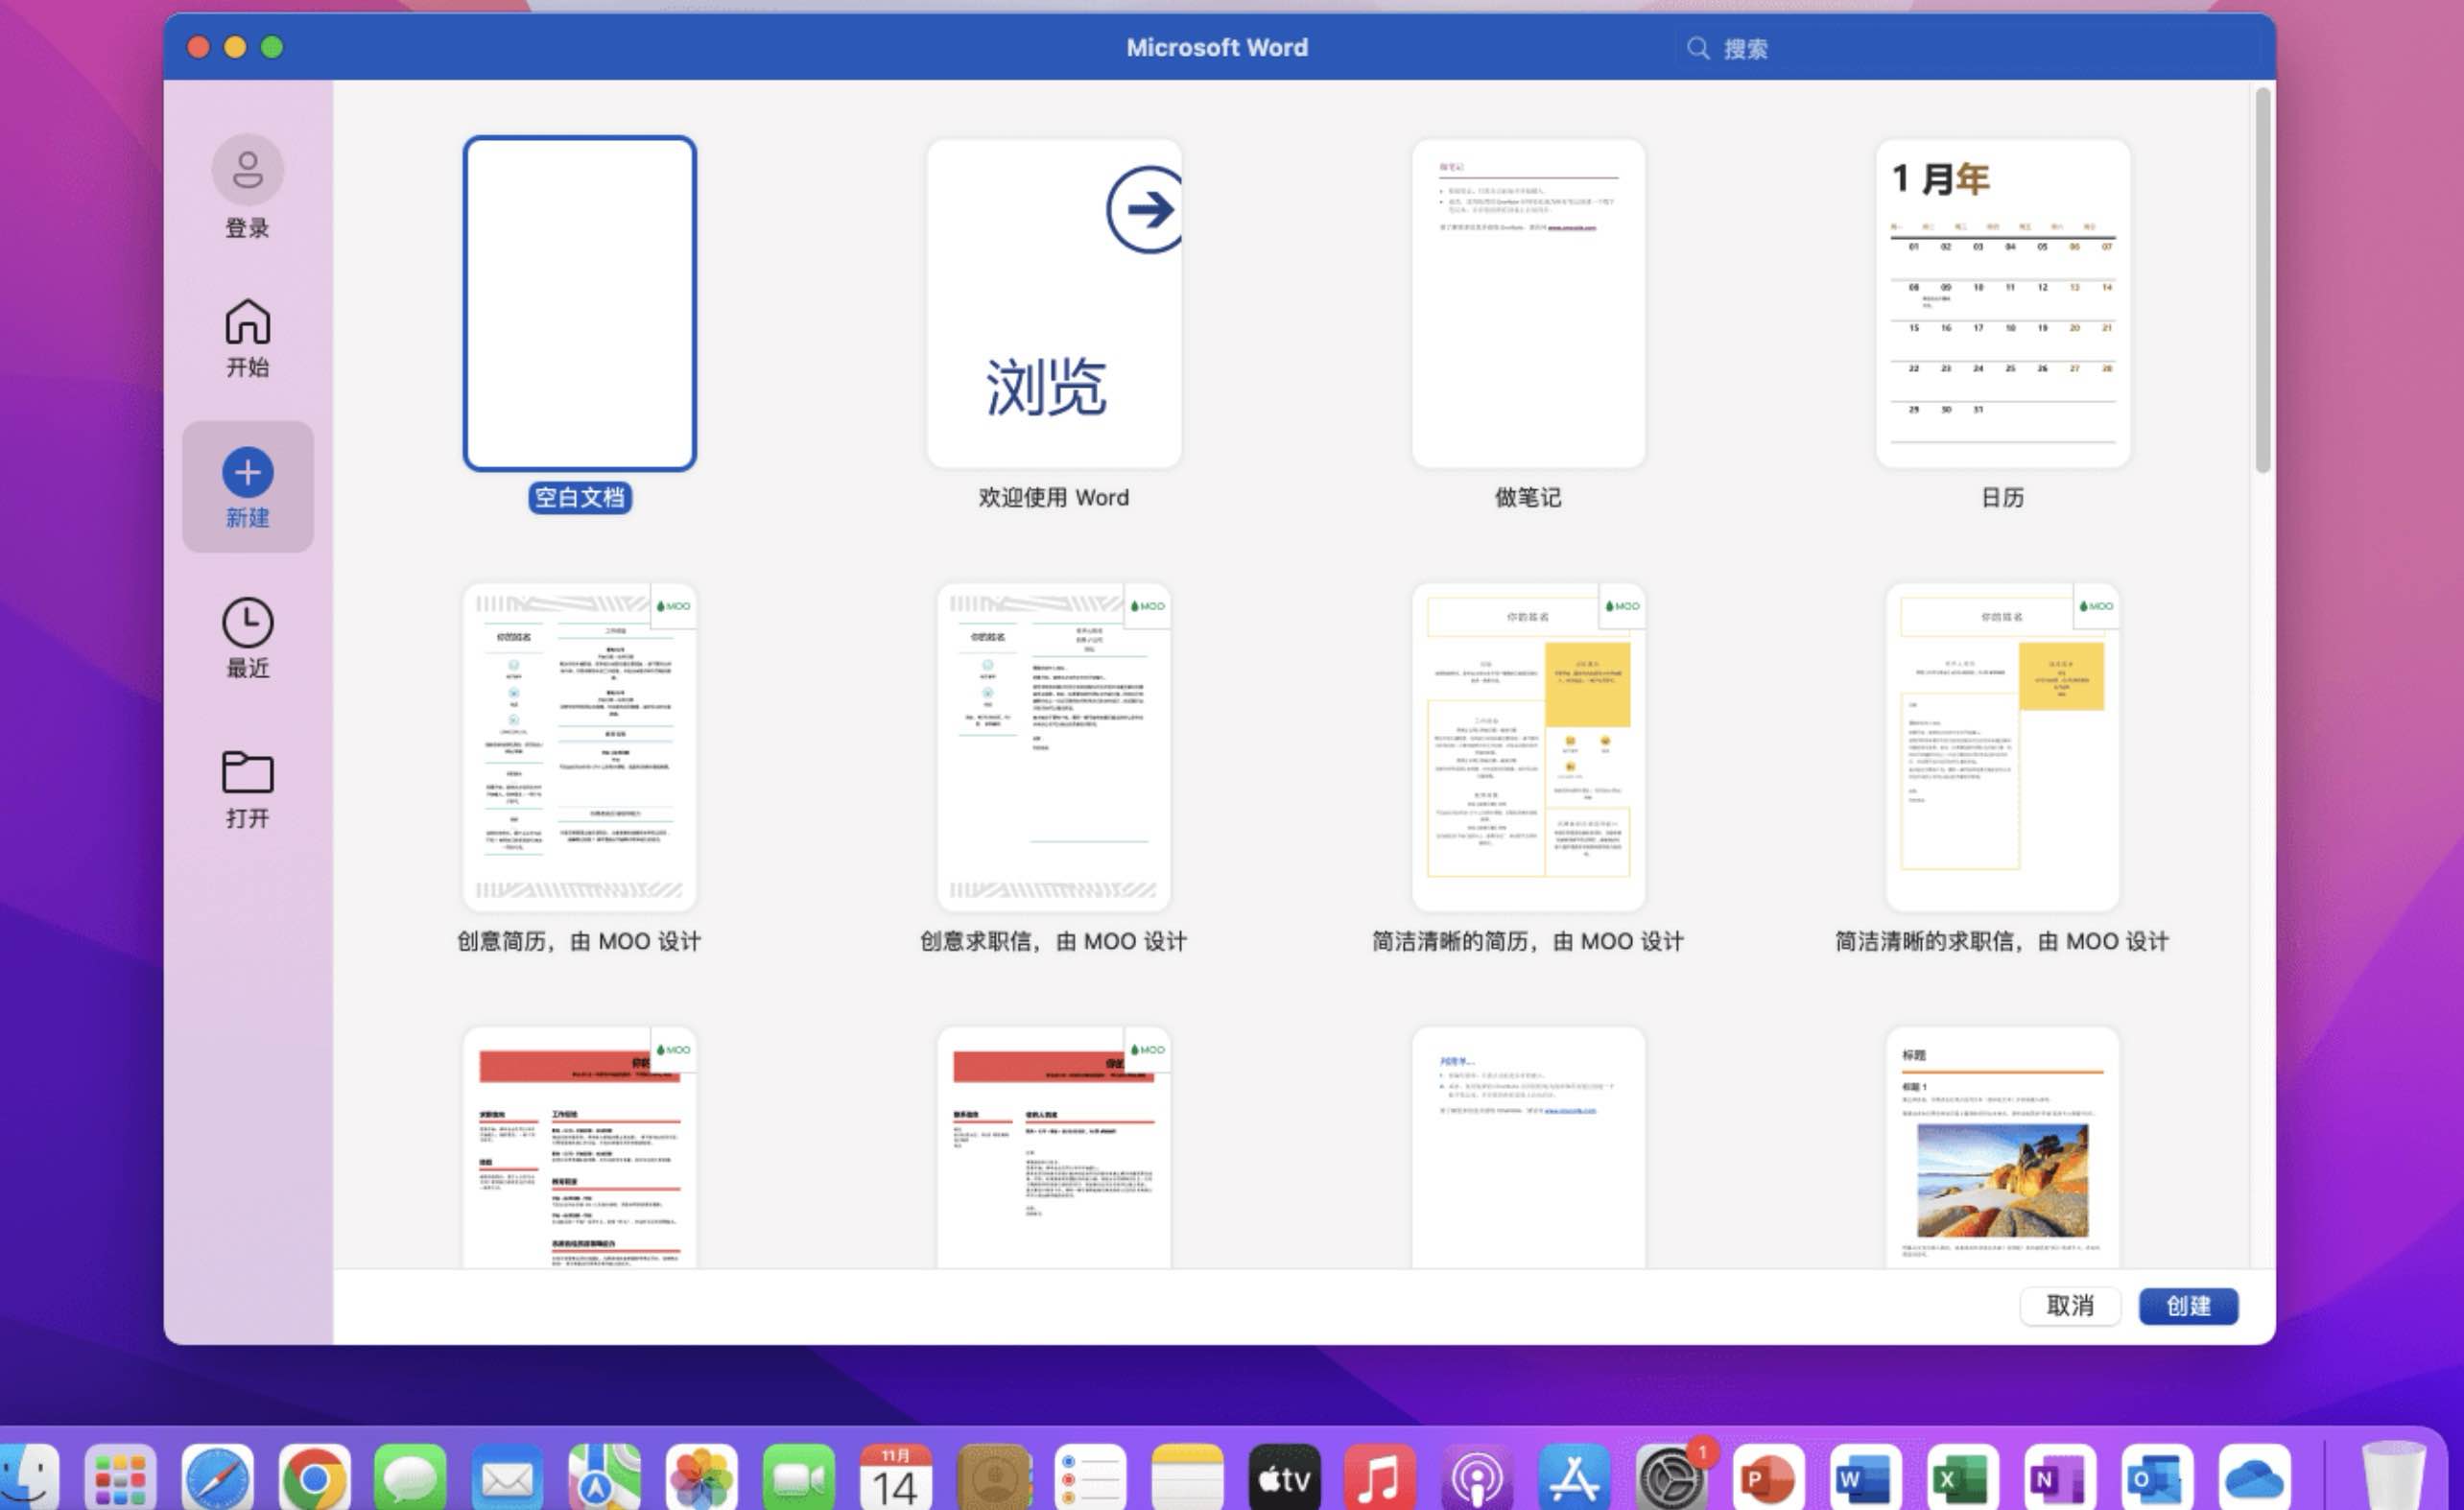
Task: Open Apple TV from the Dock
Action: [1284, 1478]
